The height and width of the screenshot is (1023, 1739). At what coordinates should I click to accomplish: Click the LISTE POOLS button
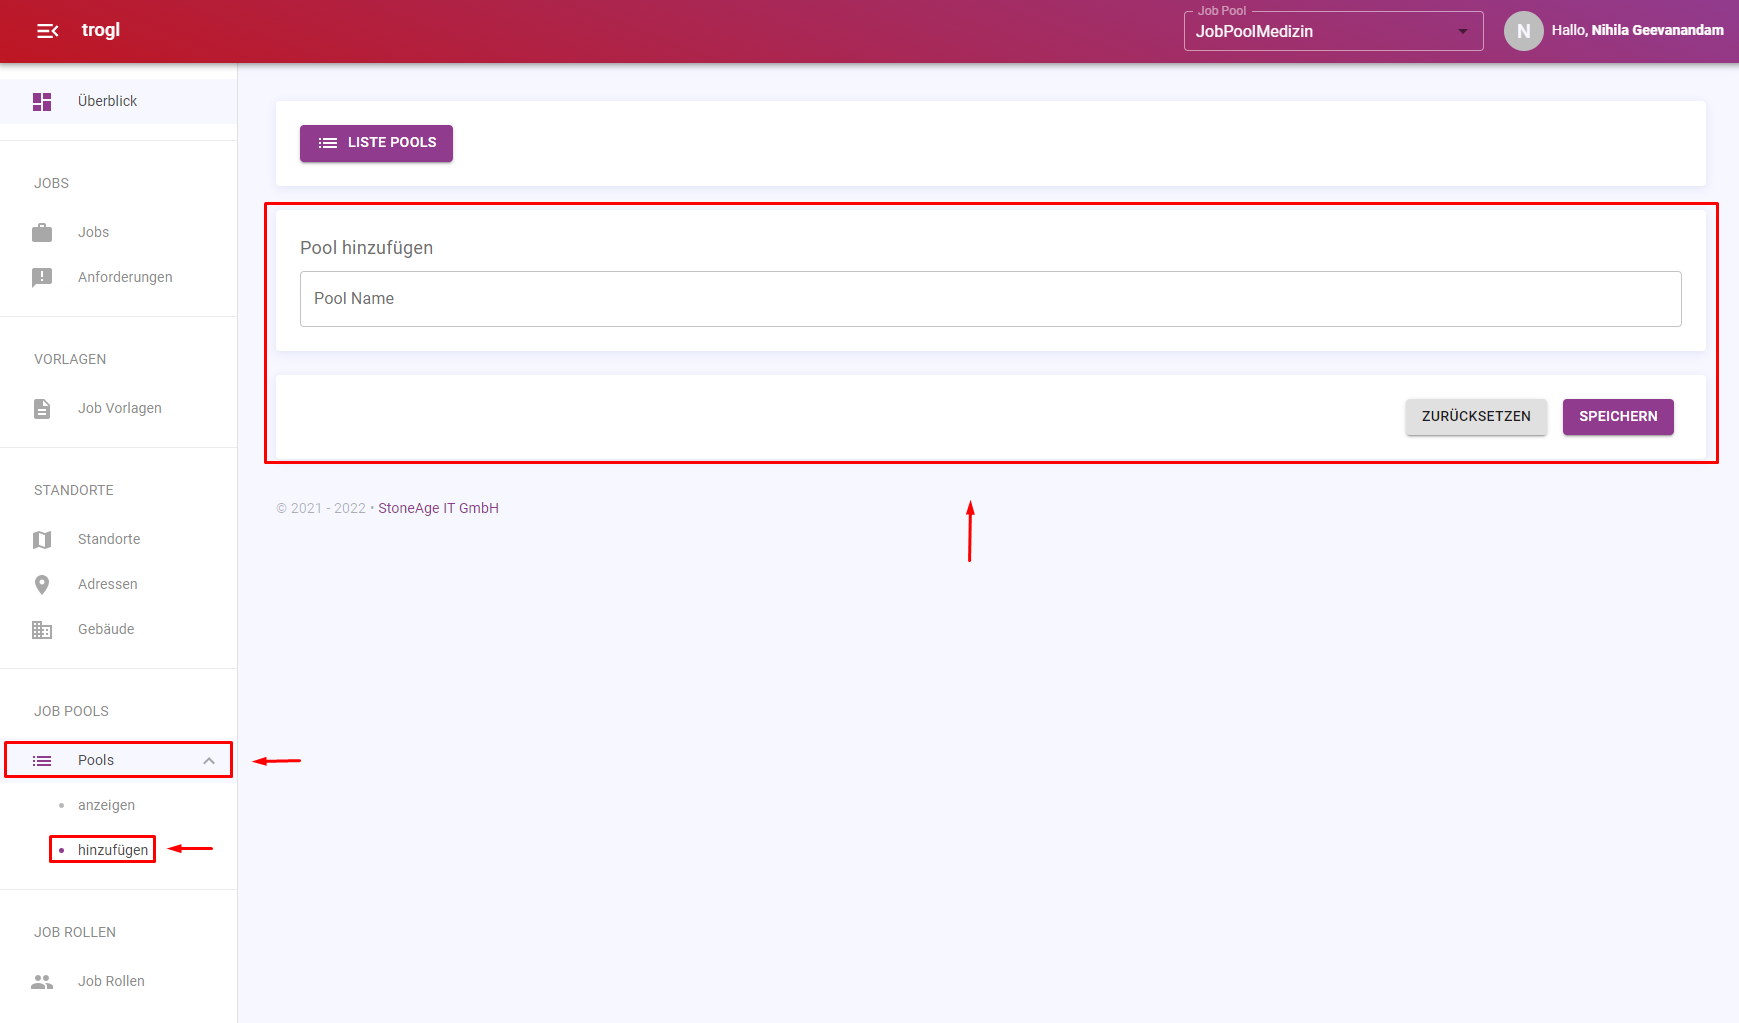(x=376, y=143)
